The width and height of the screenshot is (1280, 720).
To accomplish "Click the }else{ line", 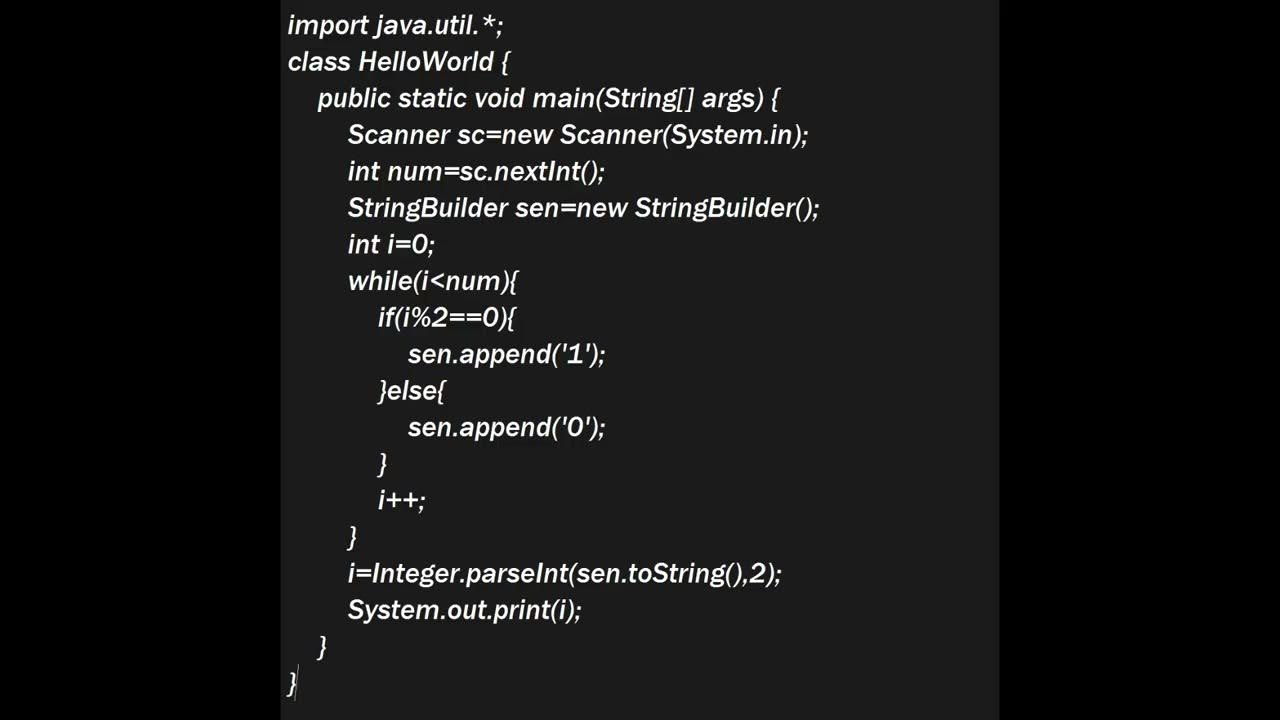I will point(411,391).
